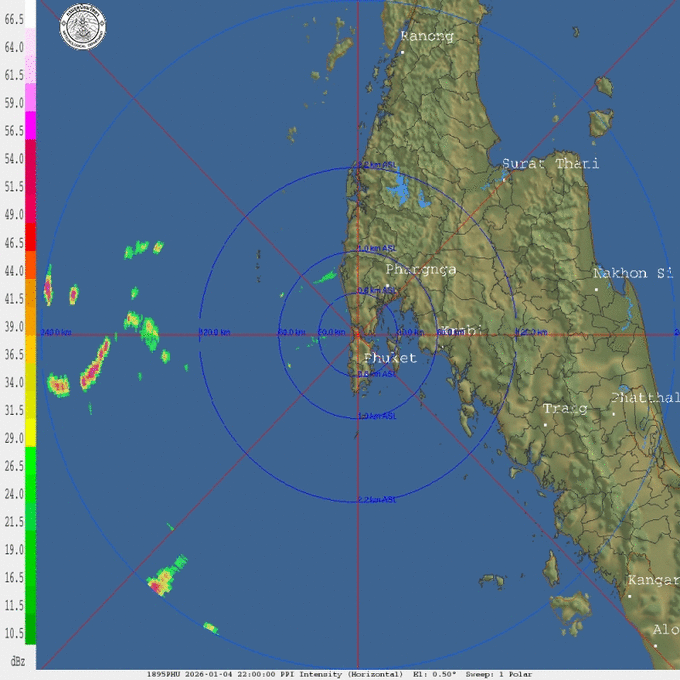Click the Kangar city label
Image resolution: width=680 pixels, height=680 pixels.
[x=654, y=580]
